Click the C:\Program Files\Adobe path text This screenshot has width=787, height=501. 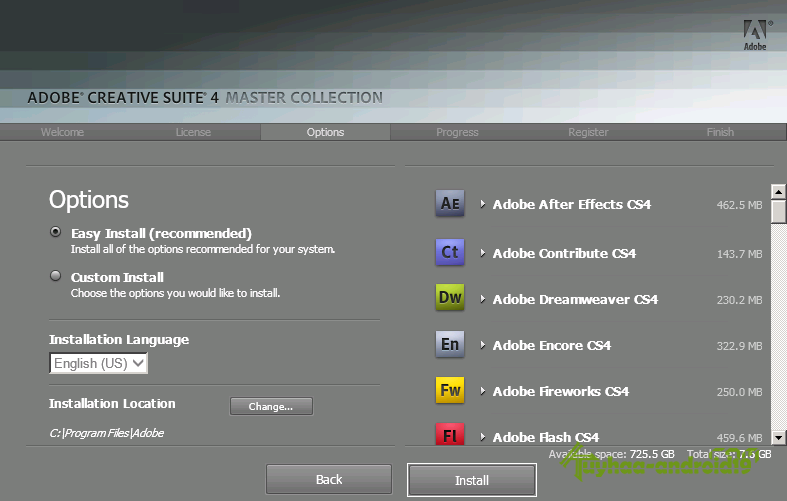click(106, 433)
